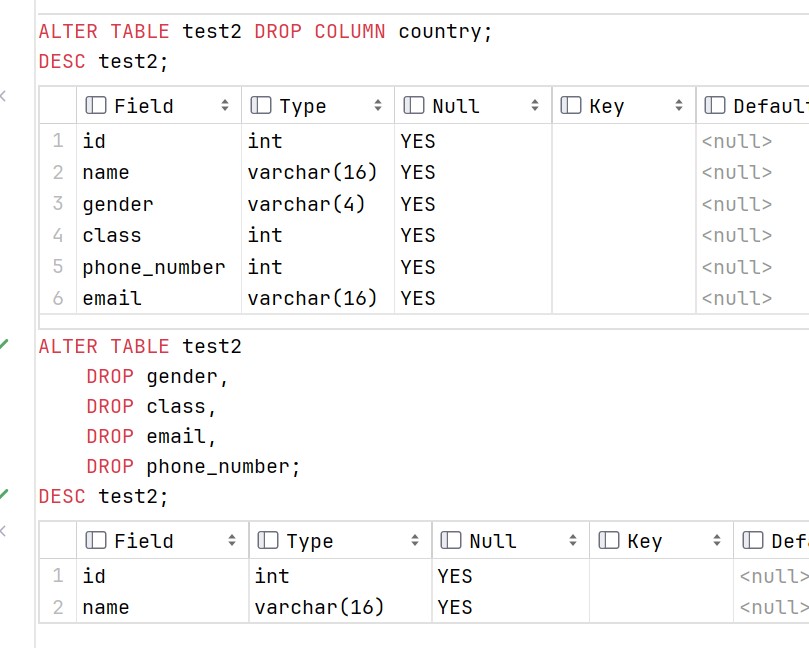Click the Type column icon in second table

pyautogui.click(x=268, y=540)
